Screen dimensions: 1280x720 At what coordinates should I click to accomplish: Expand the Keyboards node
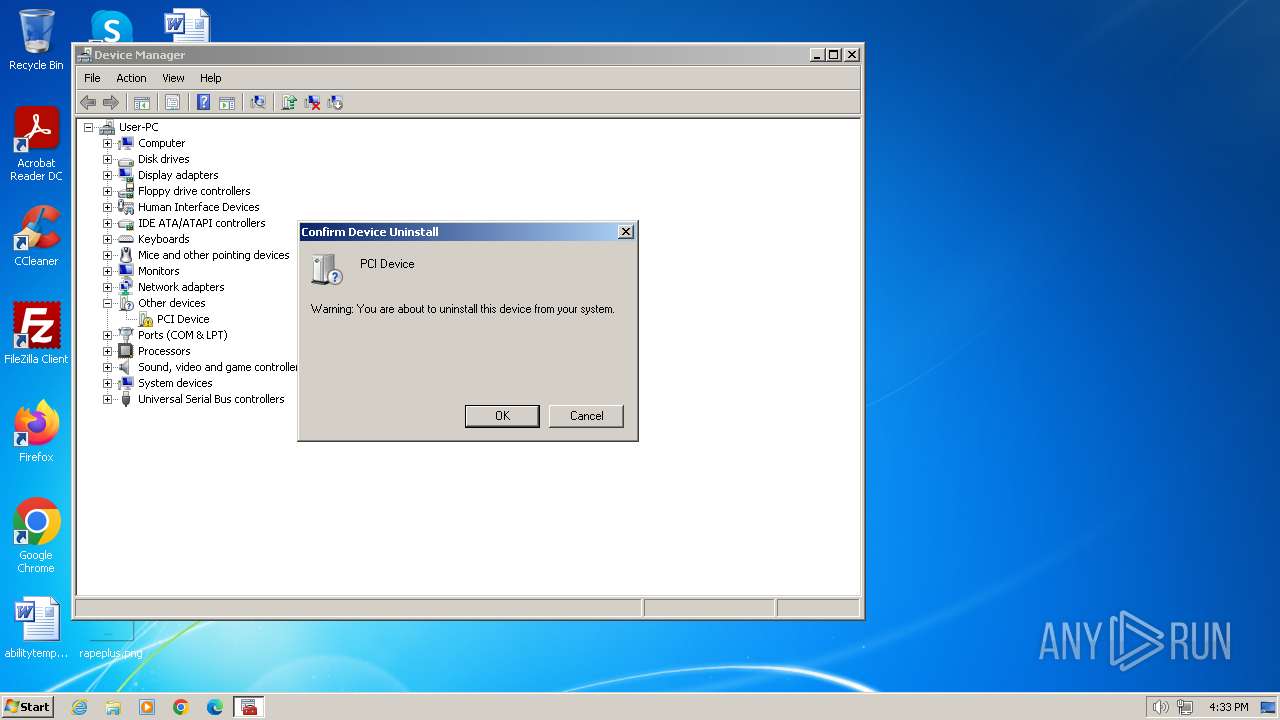point(107,239)
